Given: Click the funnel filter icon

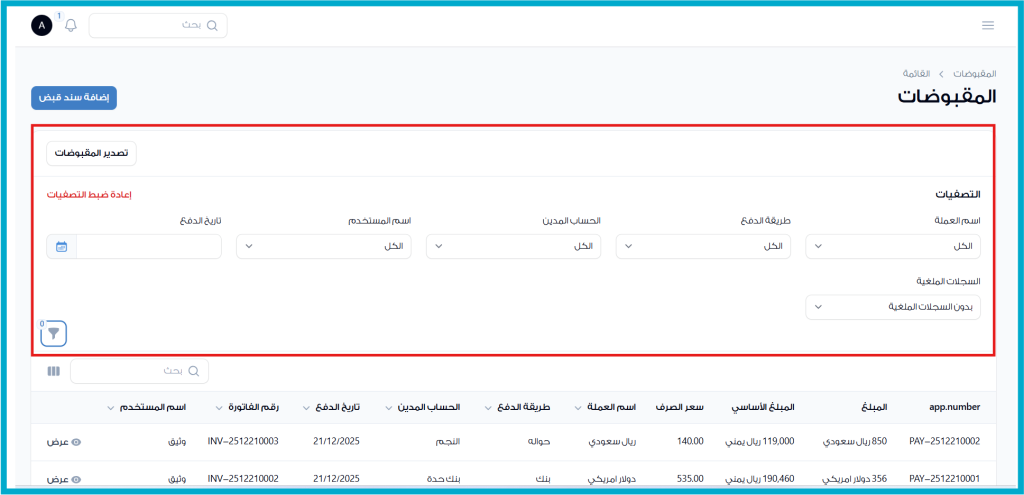Looking at the screenshot, I should pyautogui.click(x=54, y=333).
